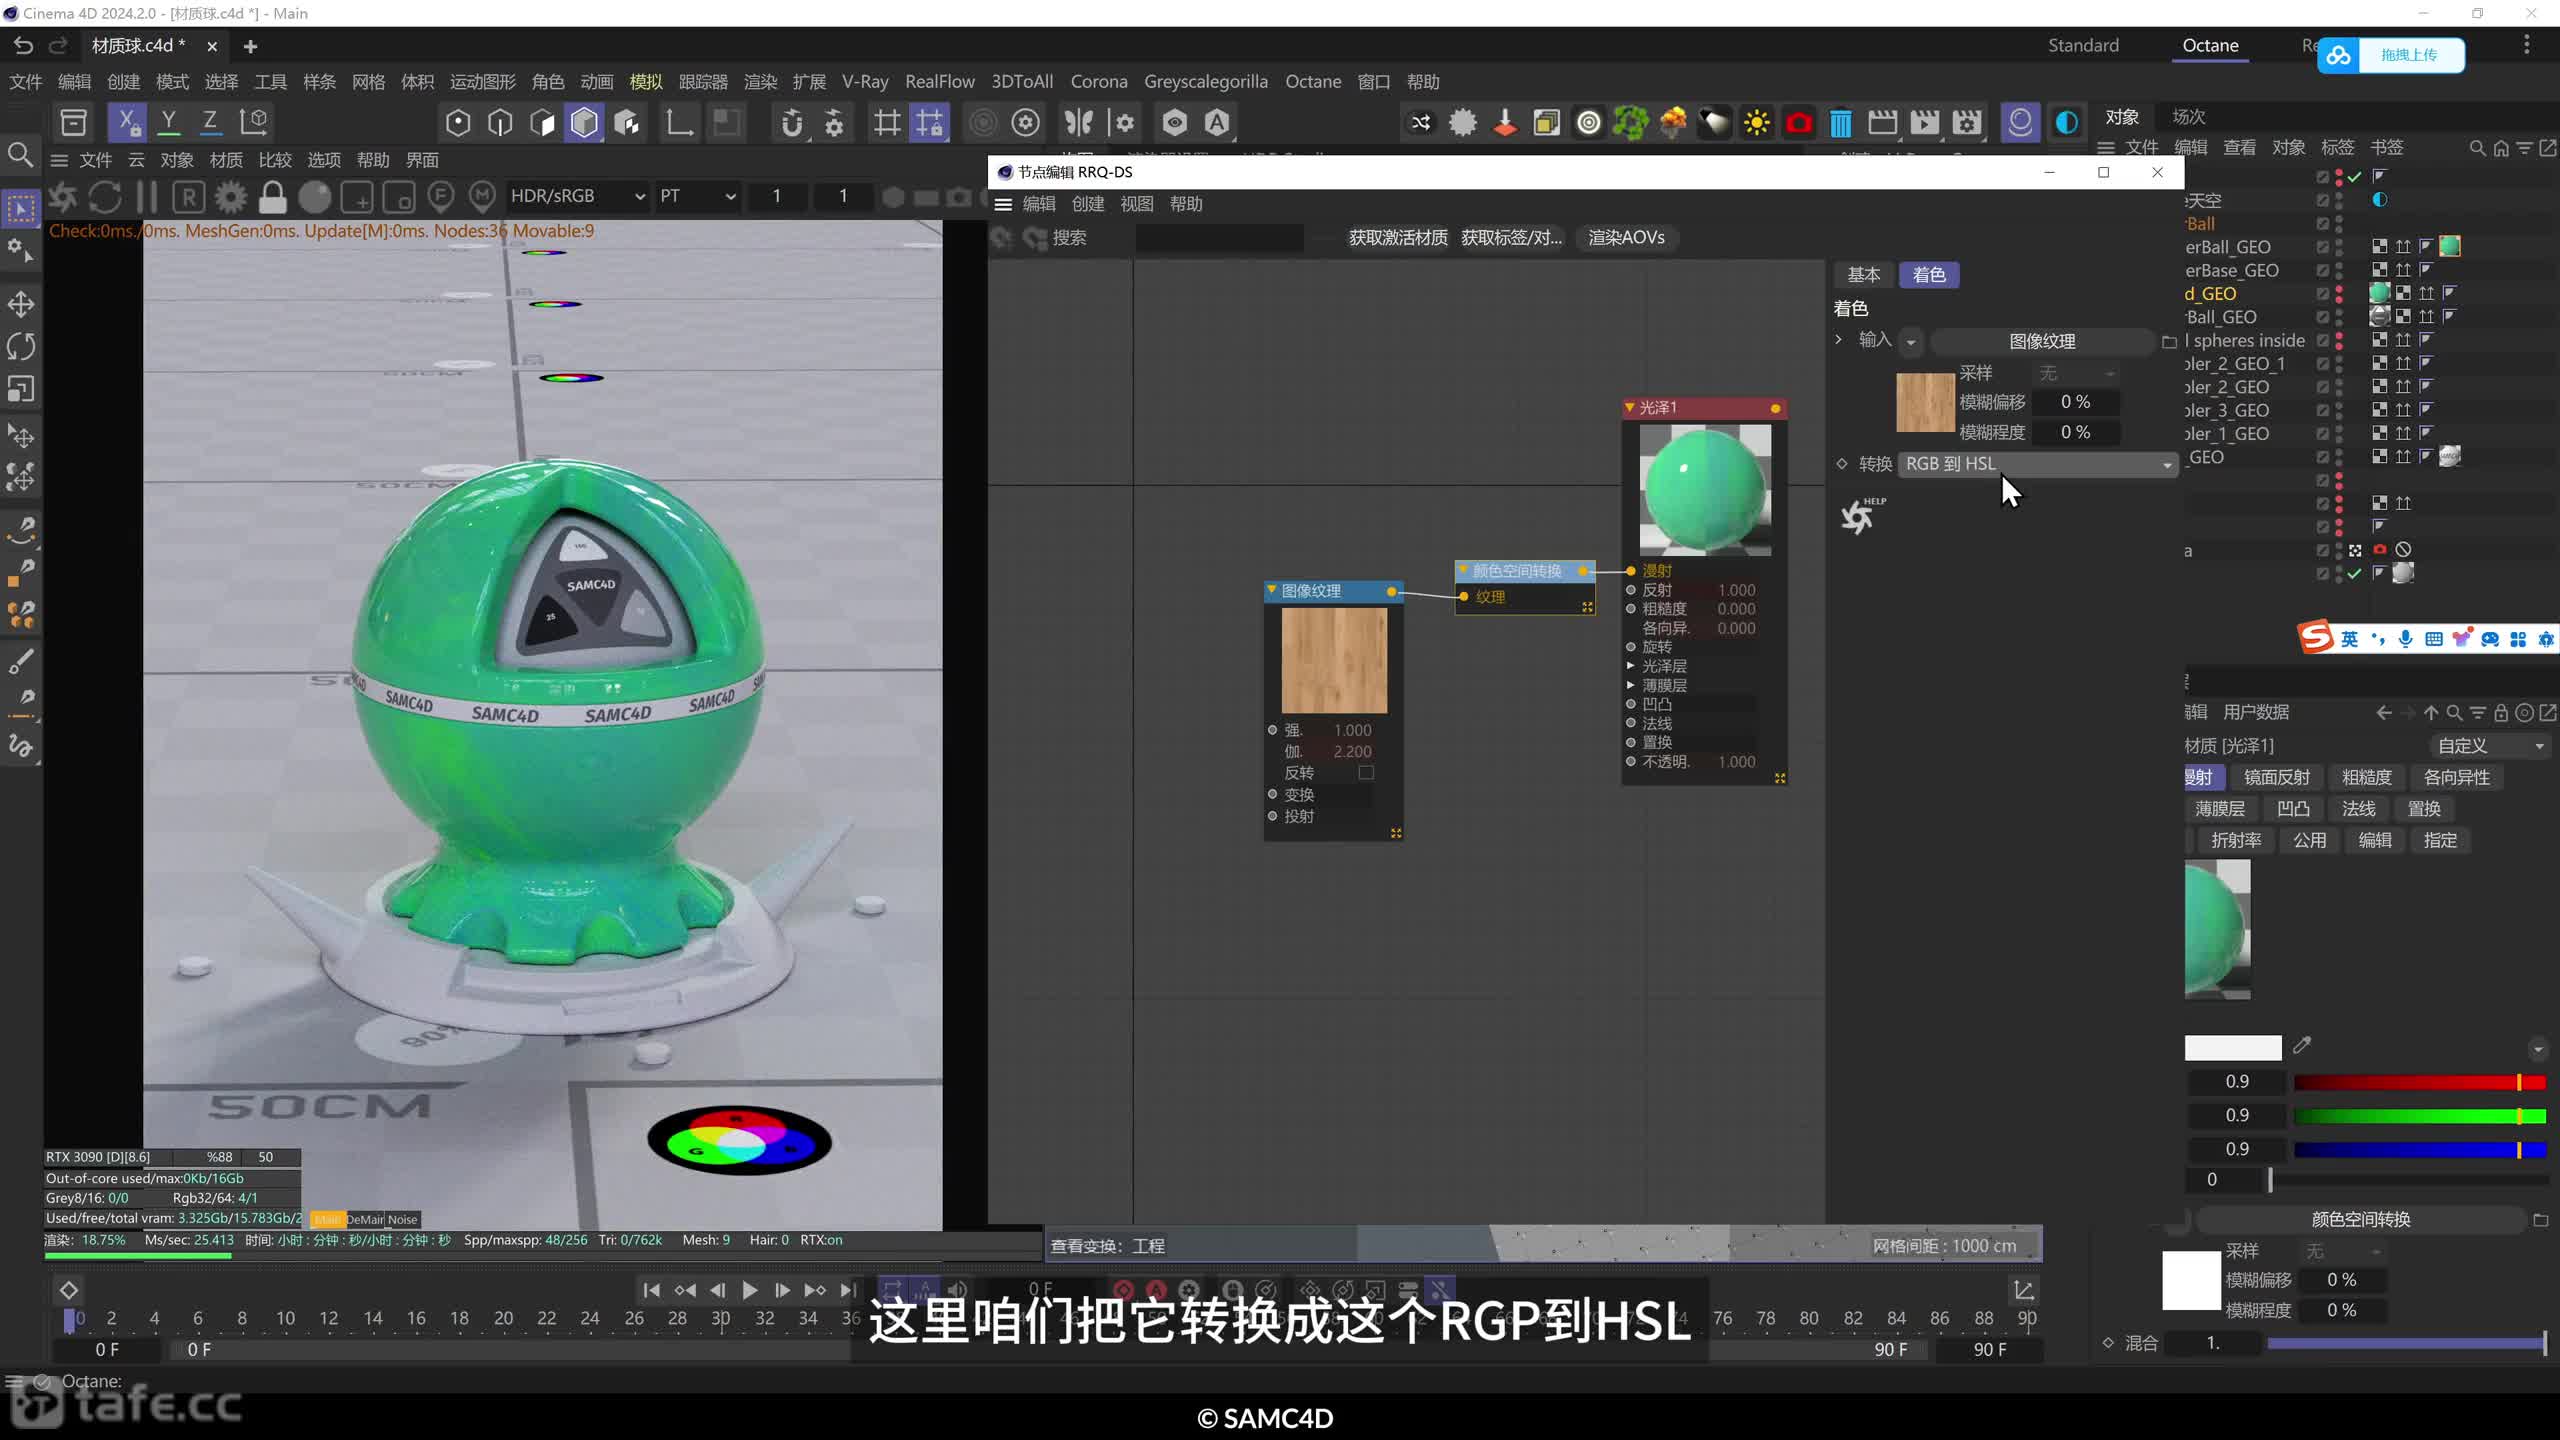Expand the 光泽层 entry in 光泽1 node
This screenshot has height=1440, width=2560.
point(1631,666)
